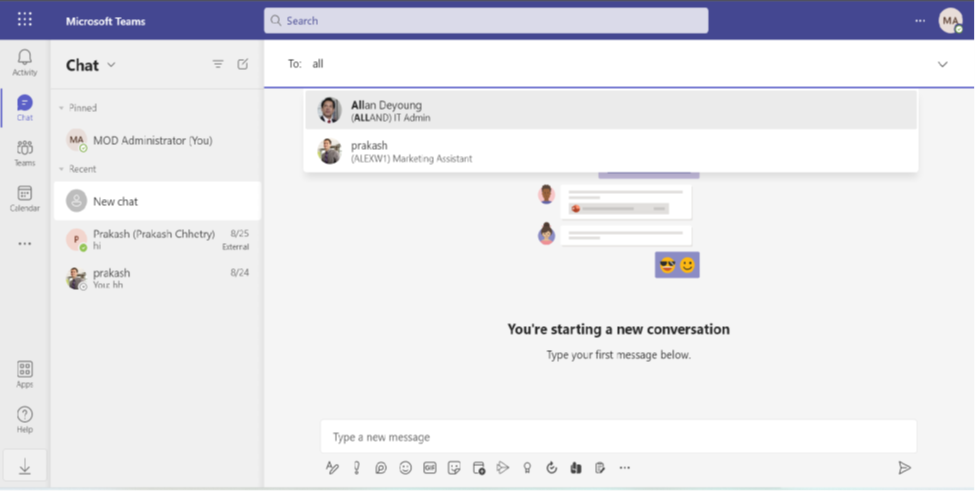Open the emoji picker
The height and width of the screenshot is (491, 975).
(x=405, y=468)
